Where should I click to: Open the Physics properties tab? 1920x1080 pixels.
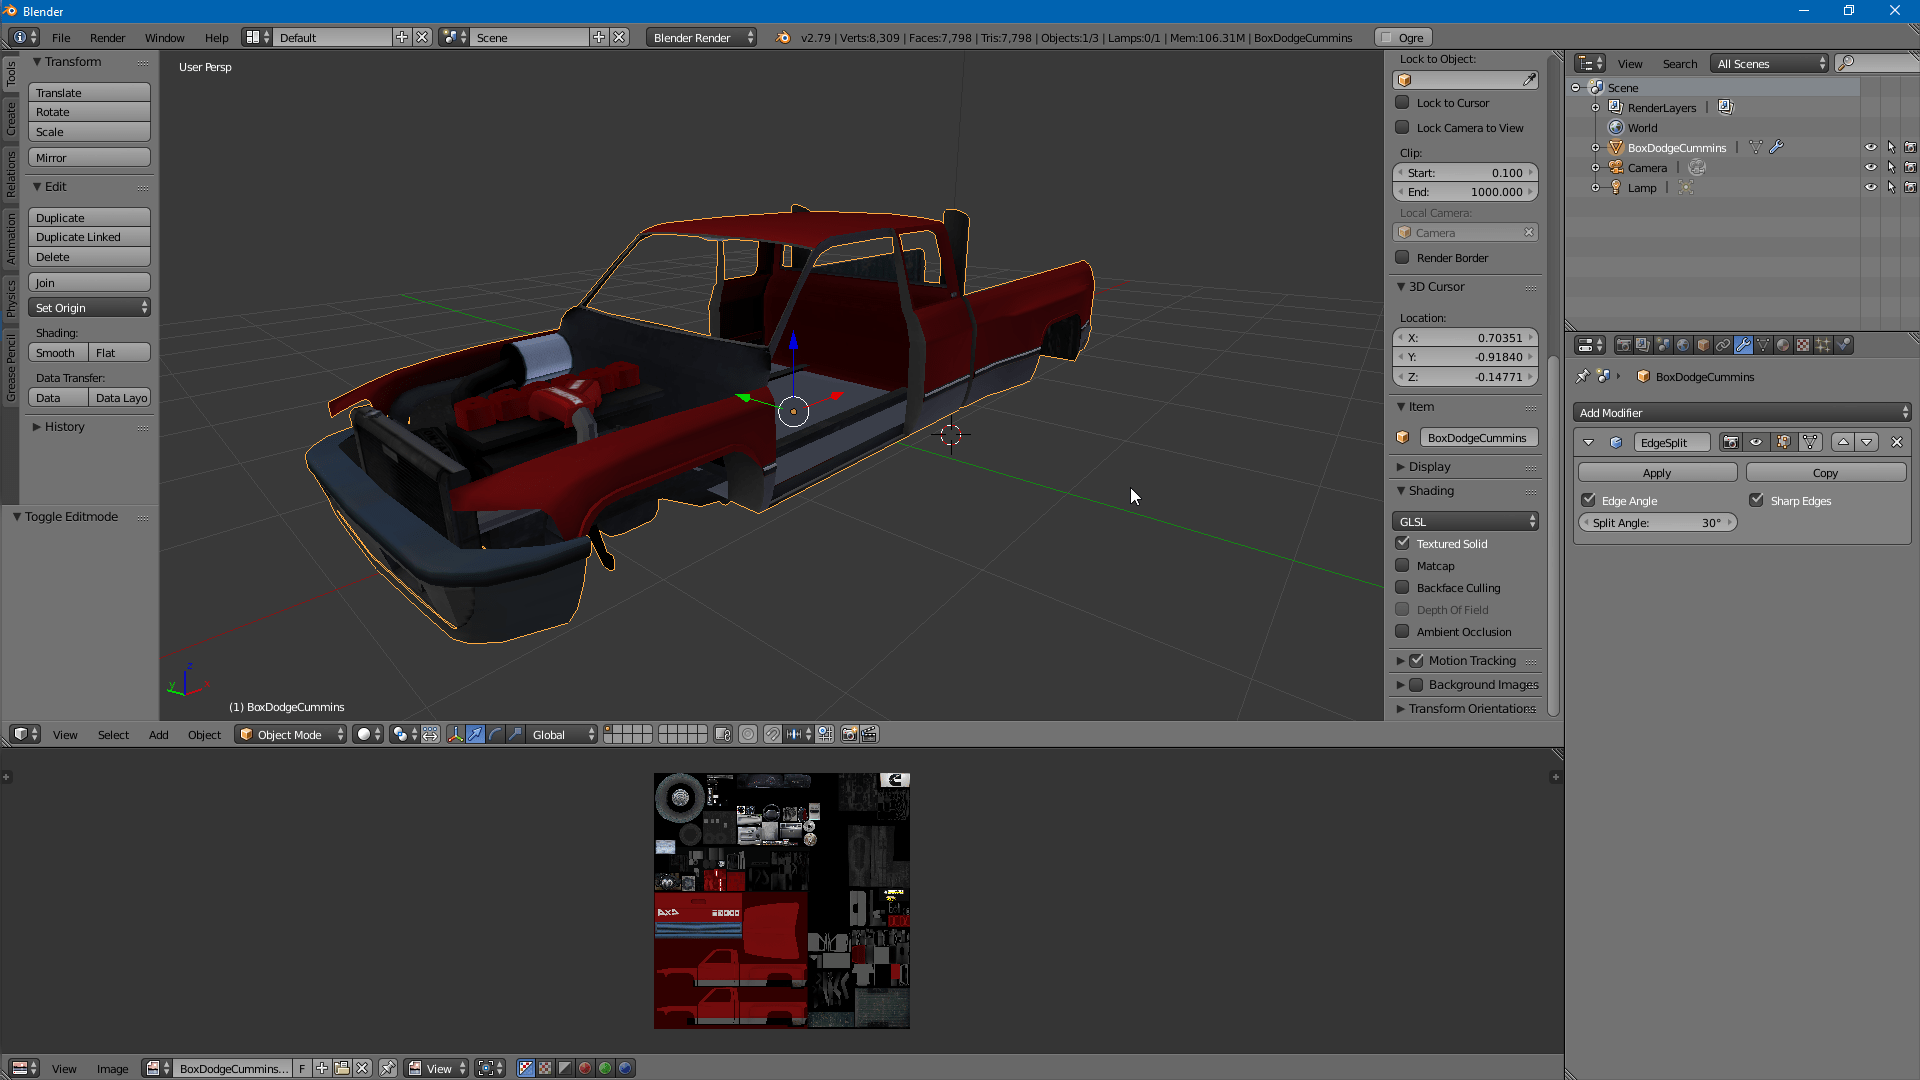click(x=1843, y=345)
